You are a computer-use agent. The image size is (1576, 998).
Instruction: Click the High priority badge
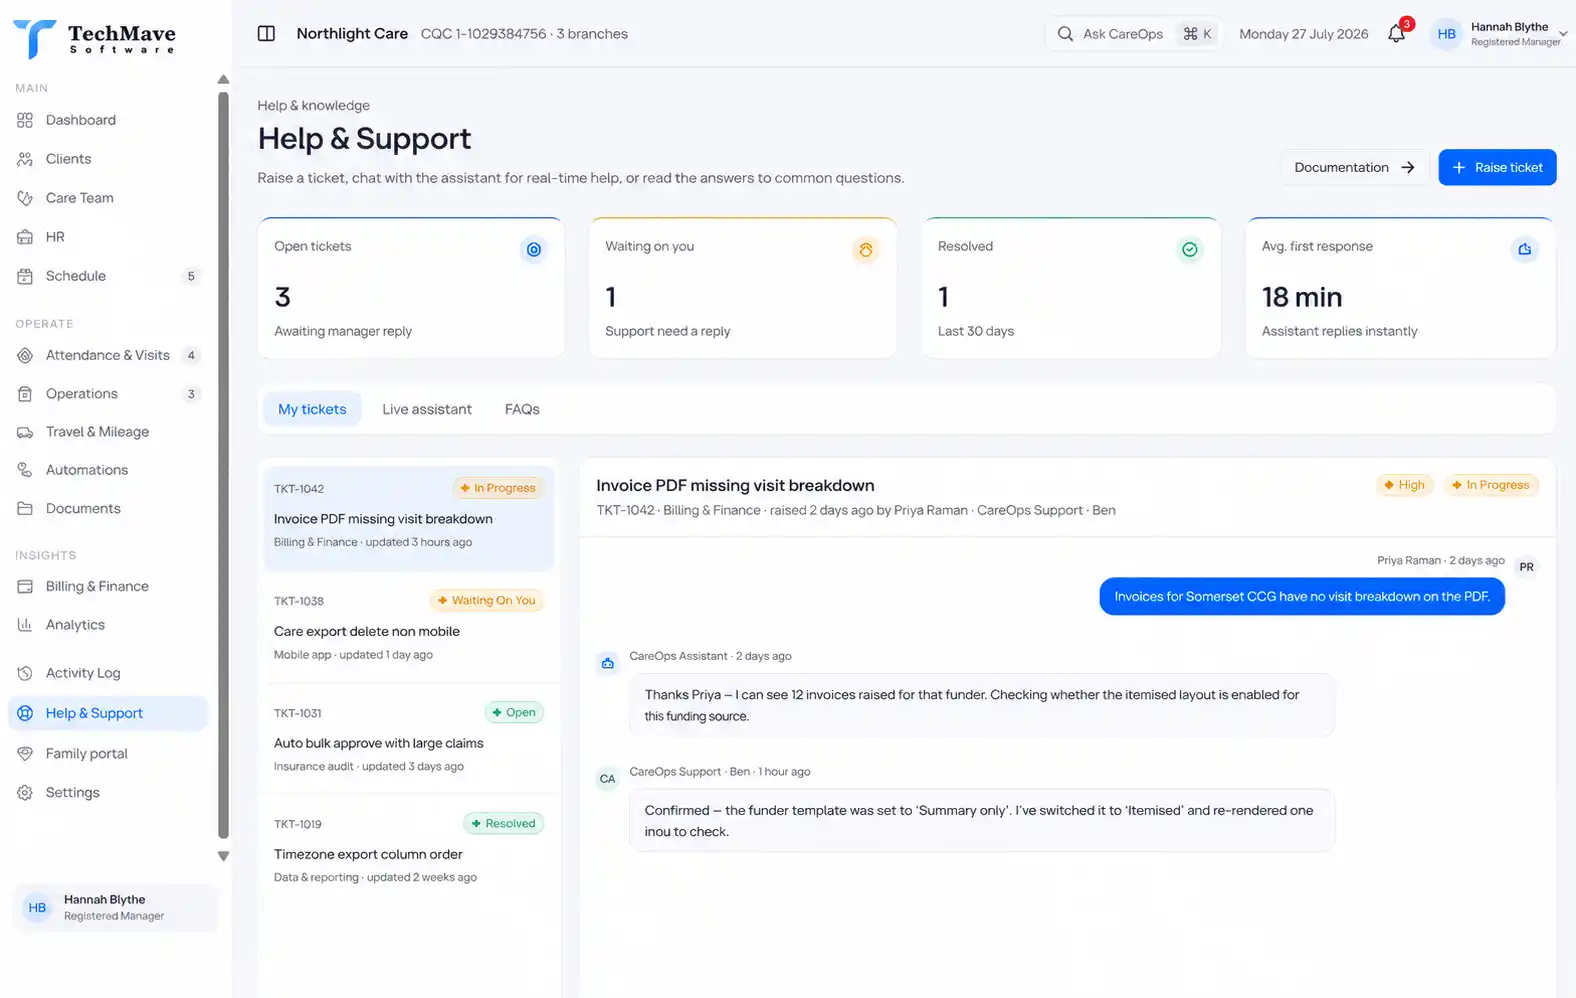(x=1404, y=485)
